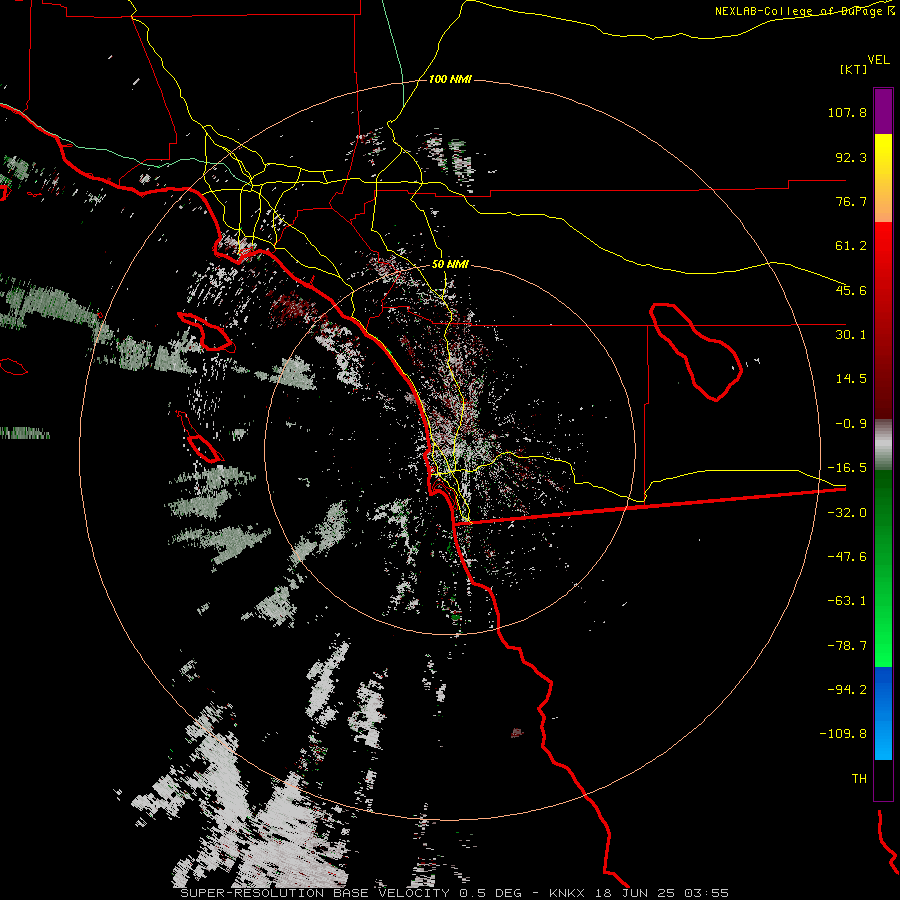Click the "100 NMI" range ring label
Screen dimensions: 900x900
tap(450, 79)
